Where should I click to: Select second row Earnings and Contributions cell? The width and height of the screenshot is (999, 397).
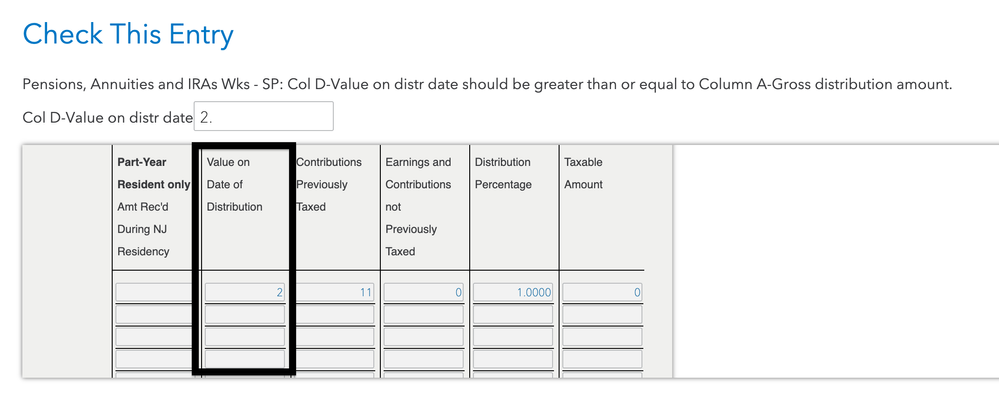[424, 315]
